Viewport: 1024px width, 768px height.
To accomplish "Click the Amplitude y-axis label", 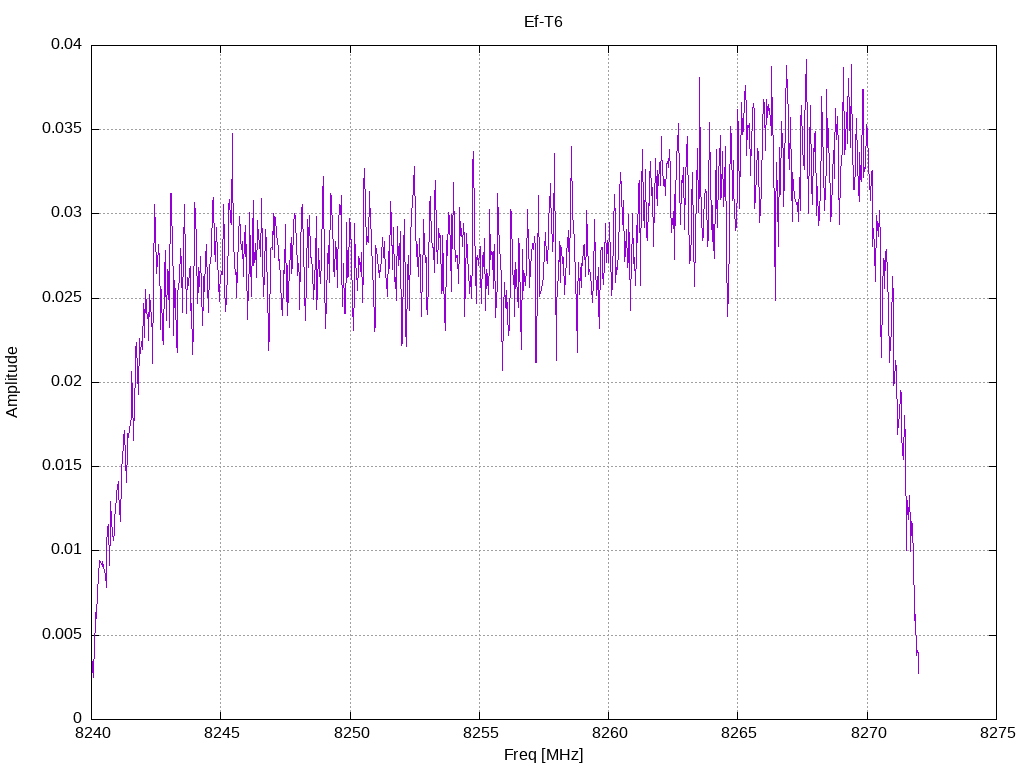I will point(12,382).
